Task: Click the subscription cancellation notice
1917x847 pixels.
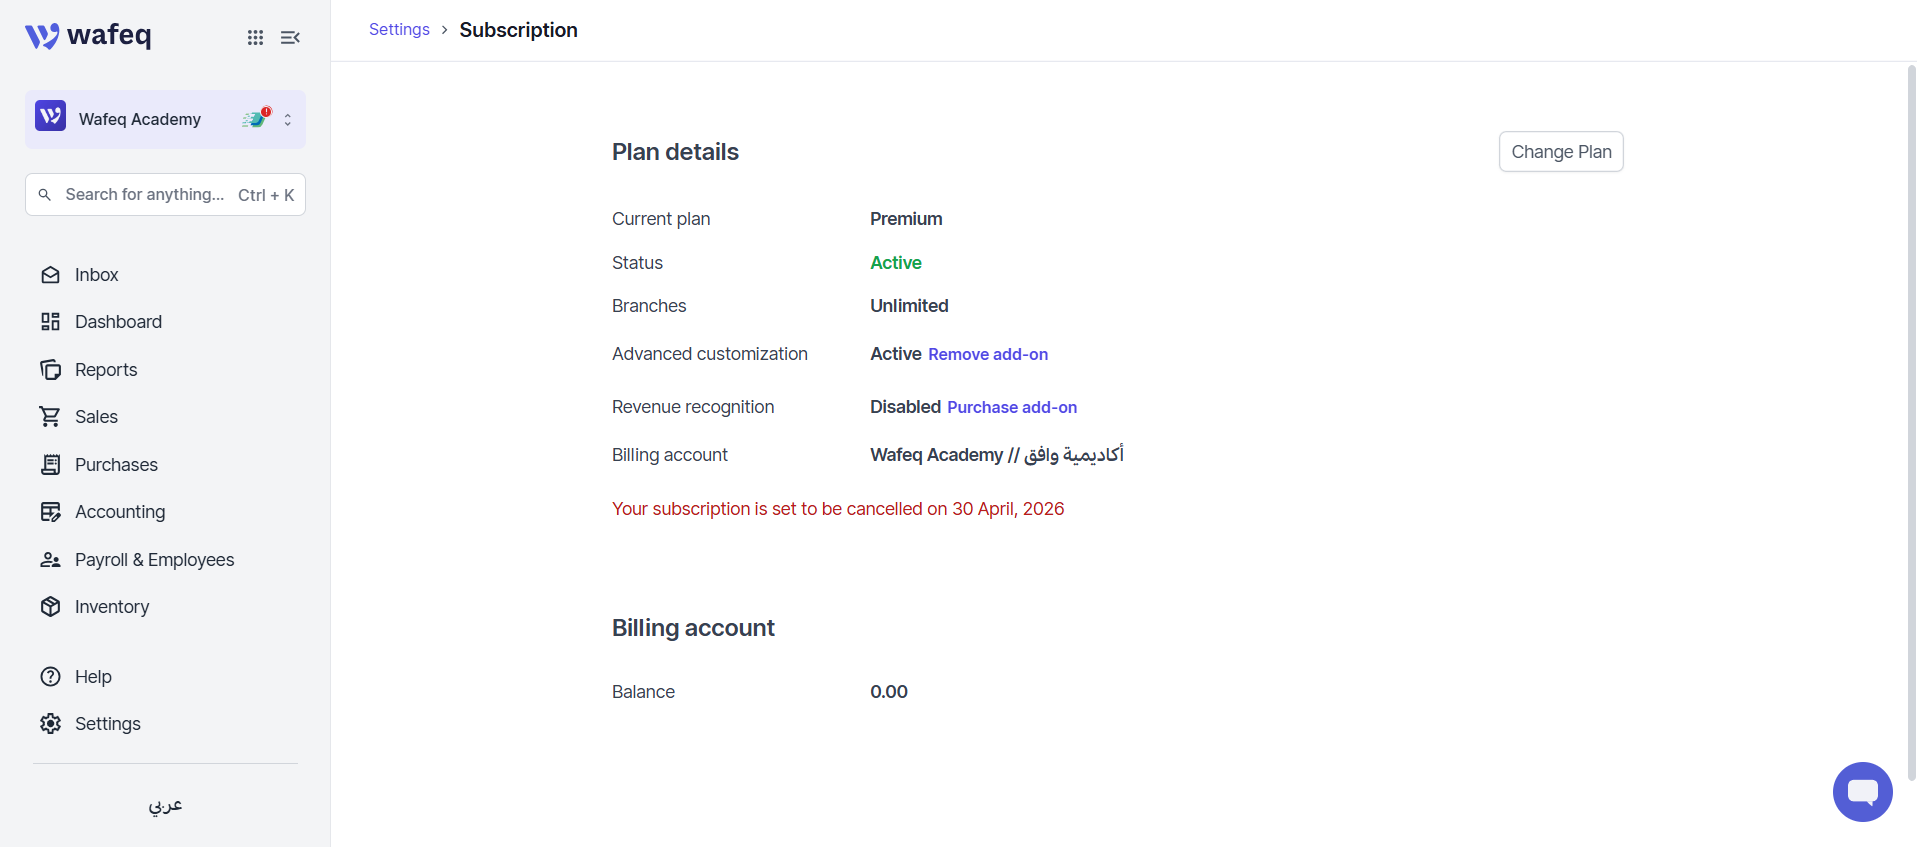Action: coord(838,509)
